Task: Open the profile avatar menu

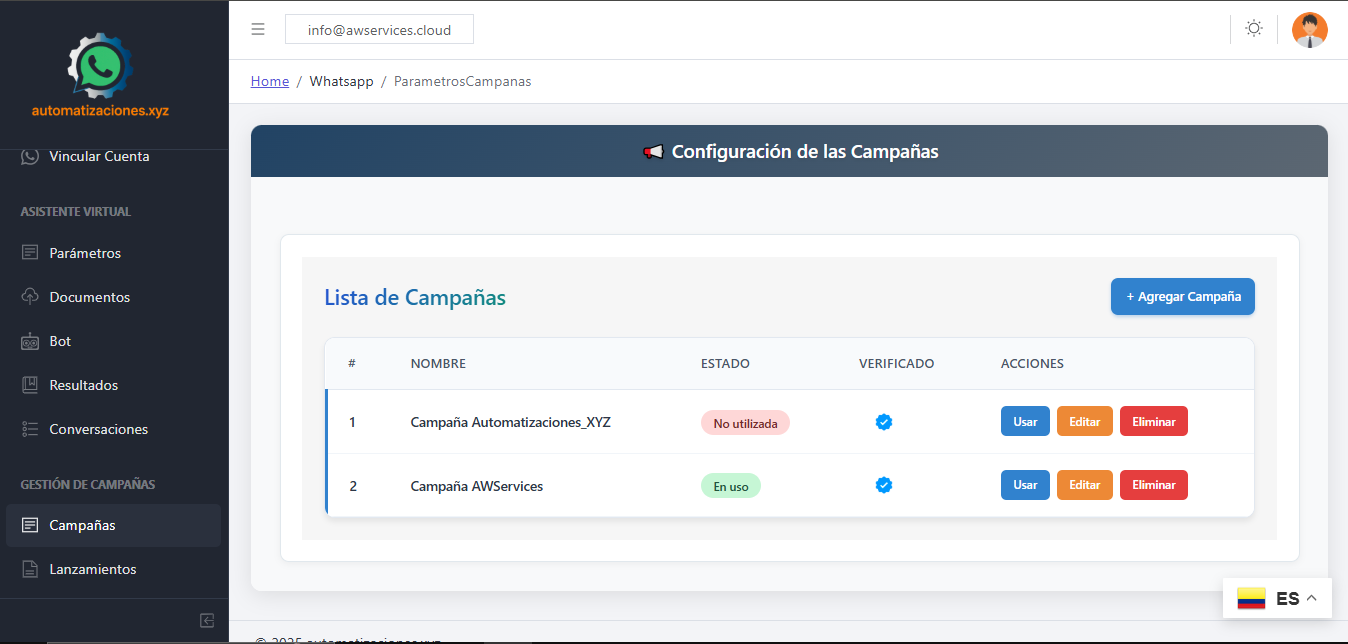Action: [1309, 29]
